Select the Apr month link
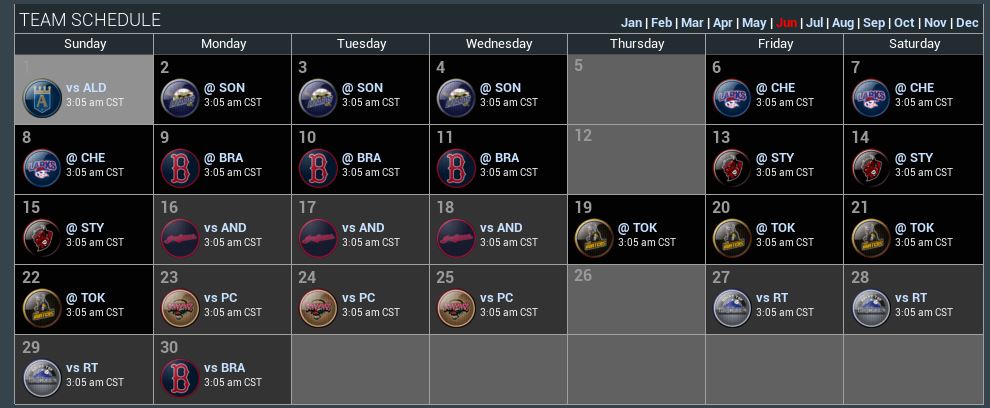Image resolution: width=990 pixels, height=408 pixels. (723, 23)
